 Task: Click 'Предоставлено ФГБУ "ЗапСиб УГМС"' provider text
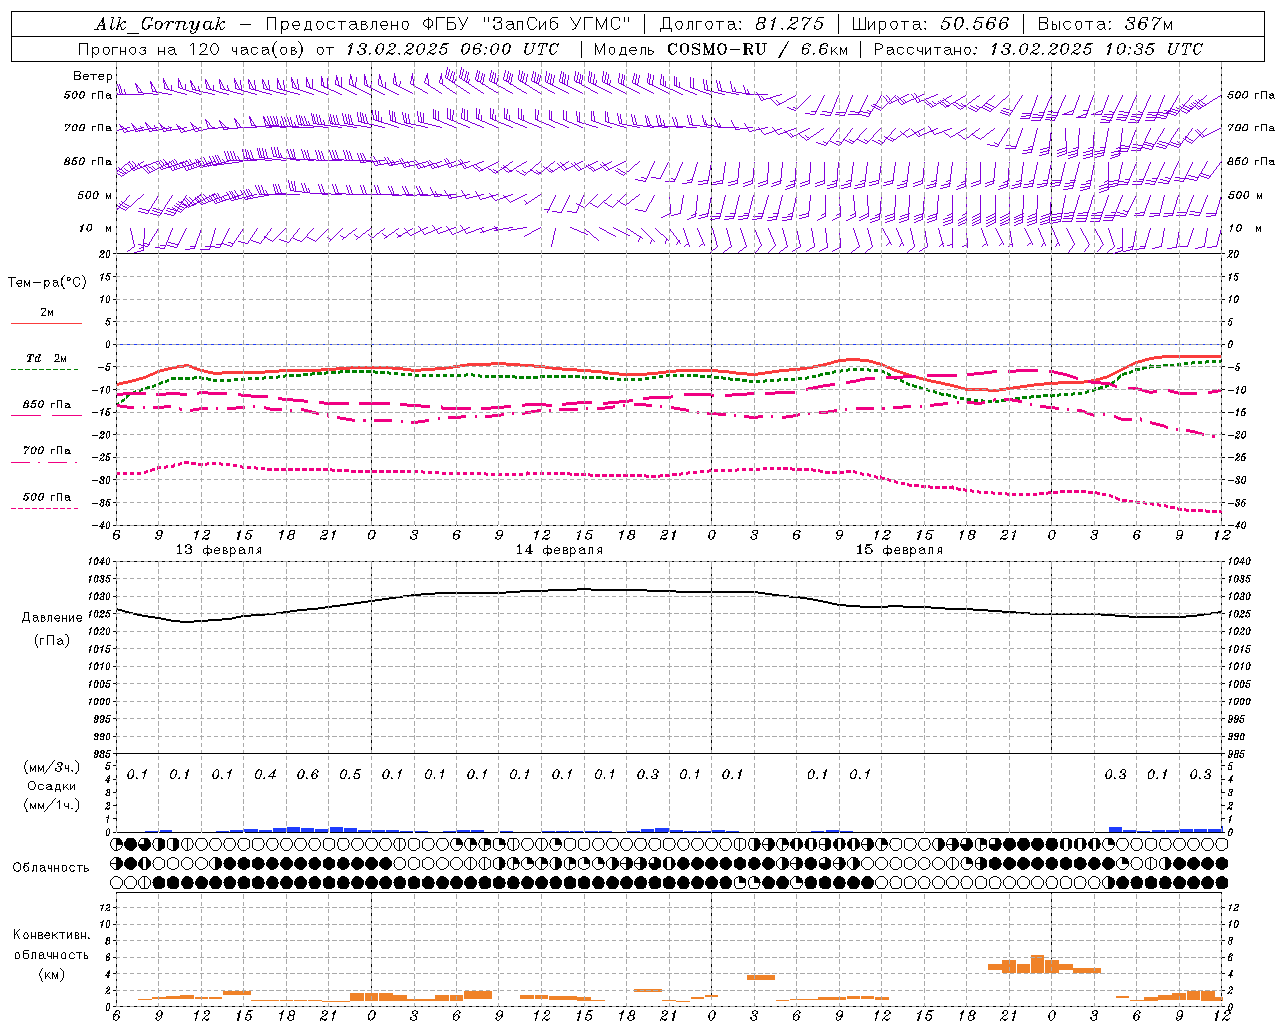click(x=447, y=24)
